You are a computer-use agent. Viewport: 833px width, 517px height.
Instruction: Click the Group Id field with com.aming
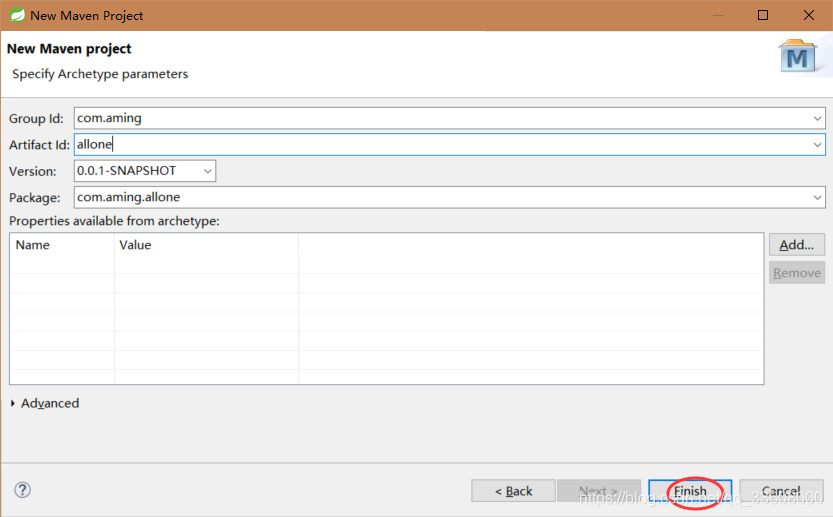(449, 118)
